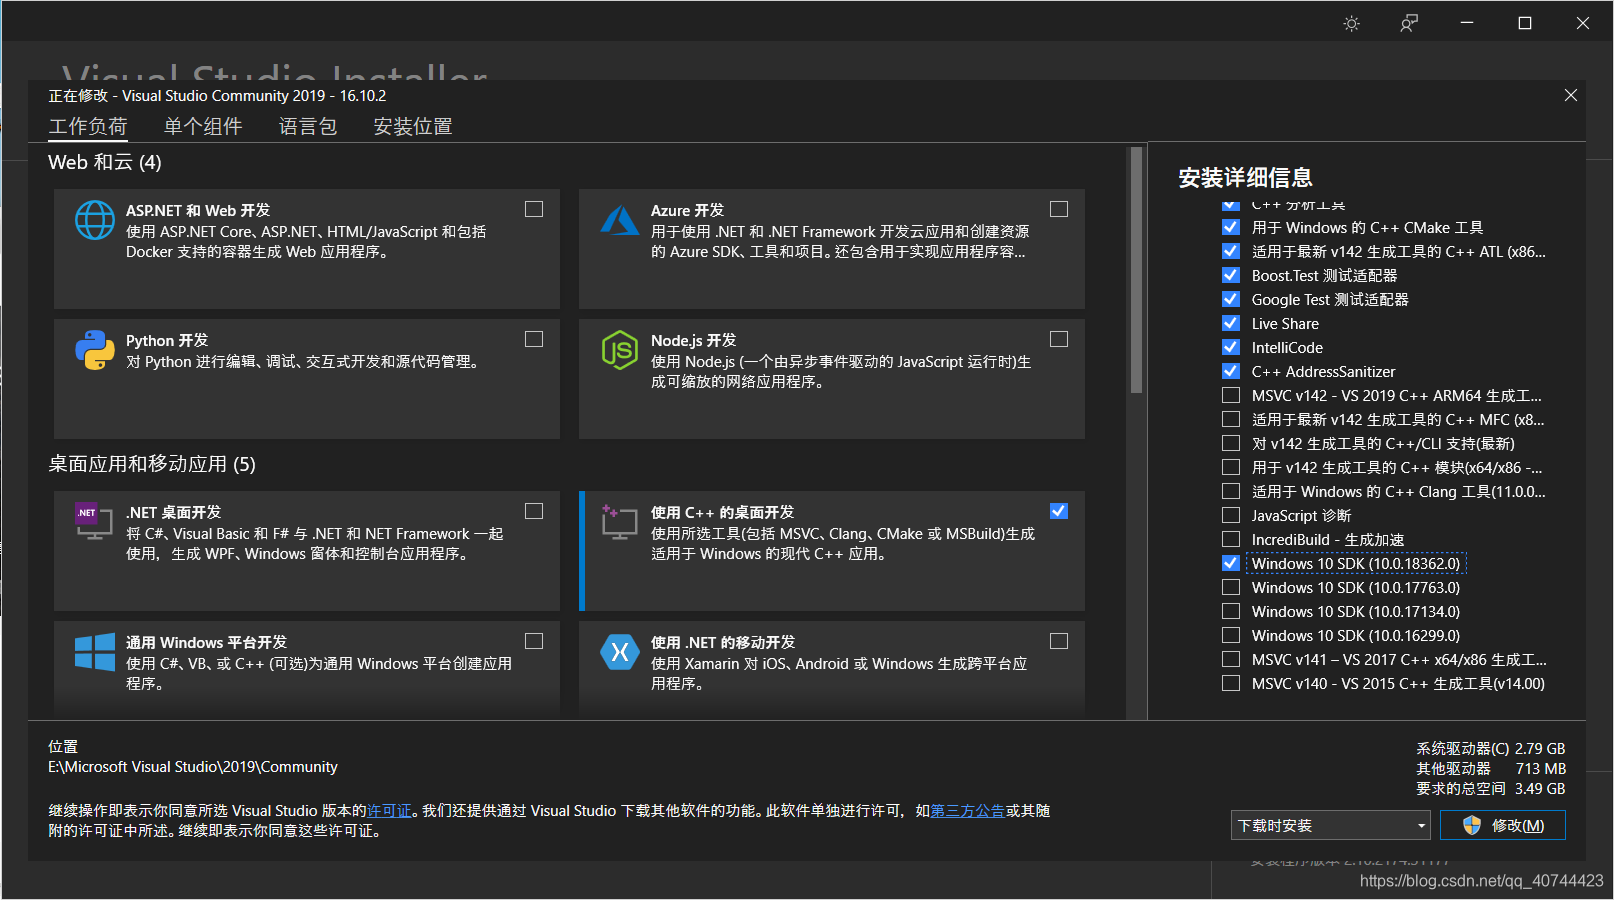Check MSVC v140 VS 2015 build tools

[1231, 683]
